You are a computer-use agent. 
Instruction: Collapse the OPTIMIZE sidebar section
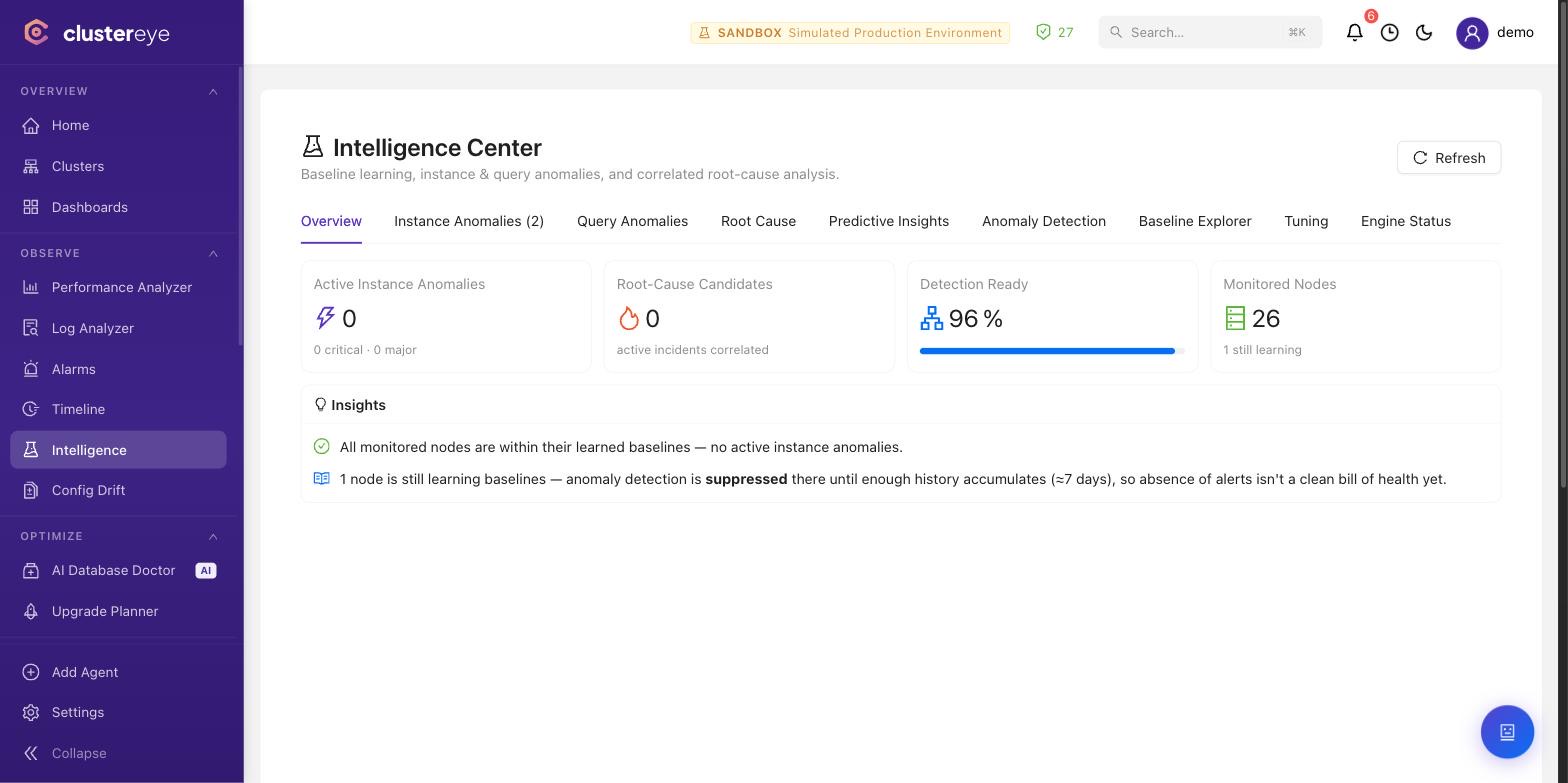[x=213, y=536]
